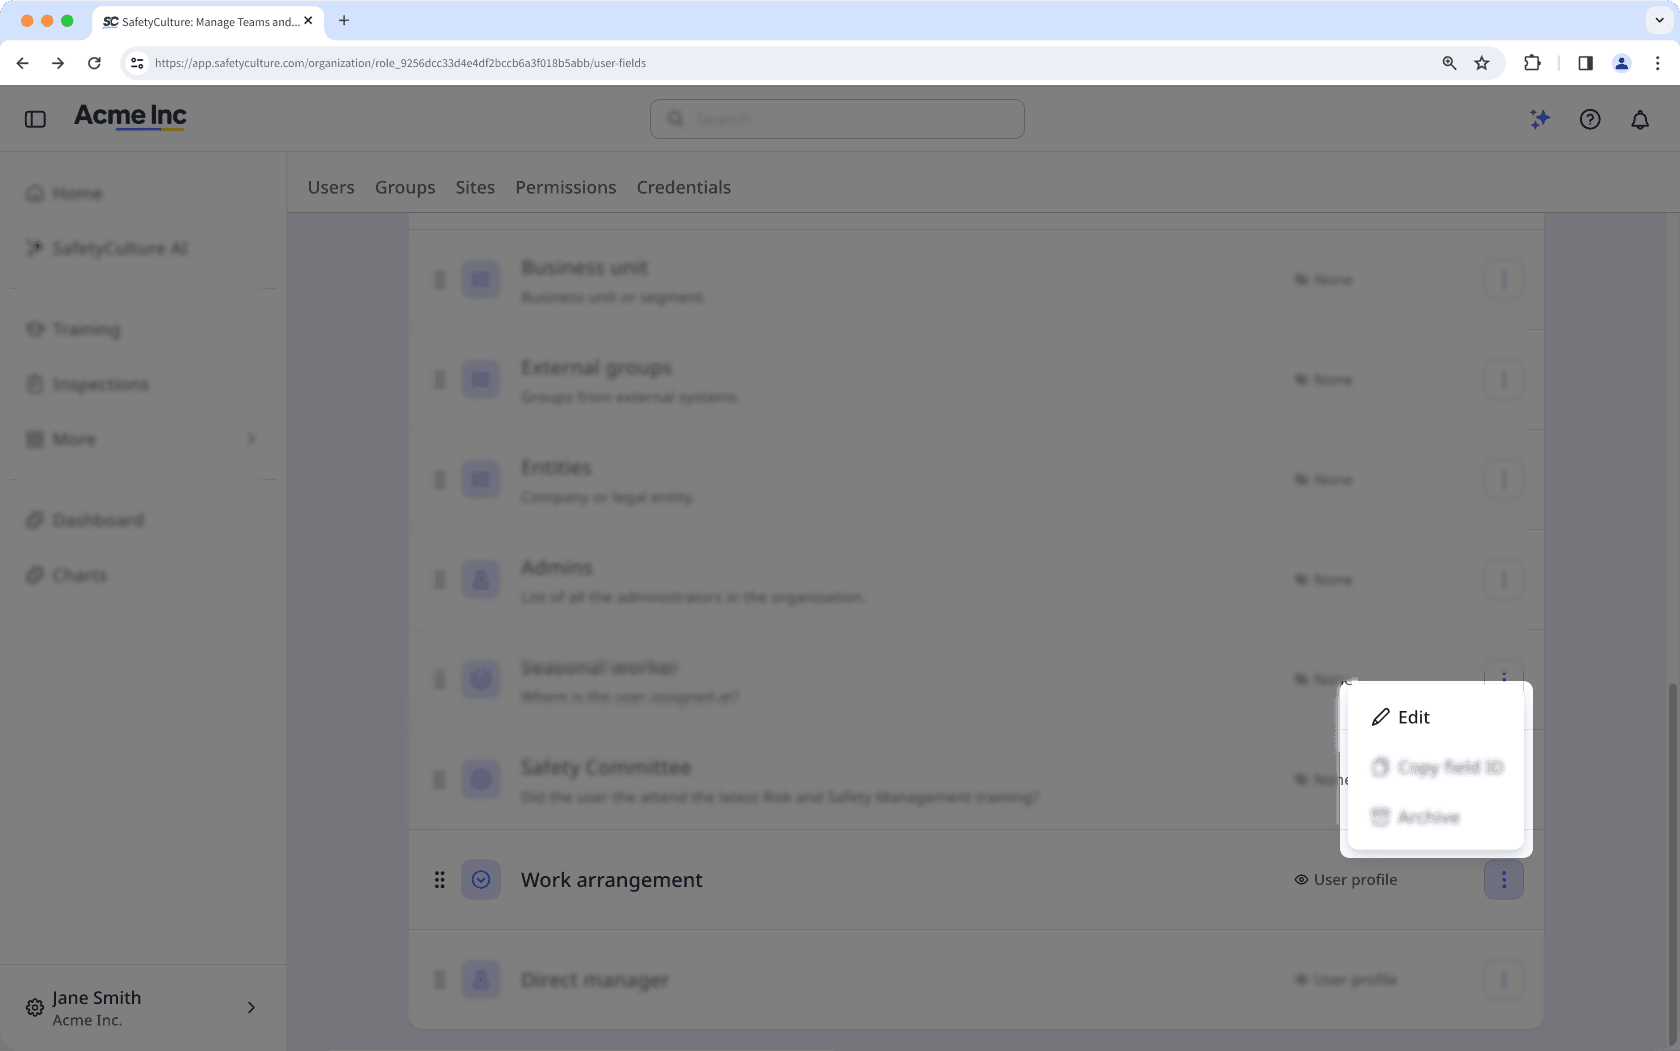The width and height of the screenshot is (1680, 1051).
Task: Select Archive from the context menu
Action: 1427,817
